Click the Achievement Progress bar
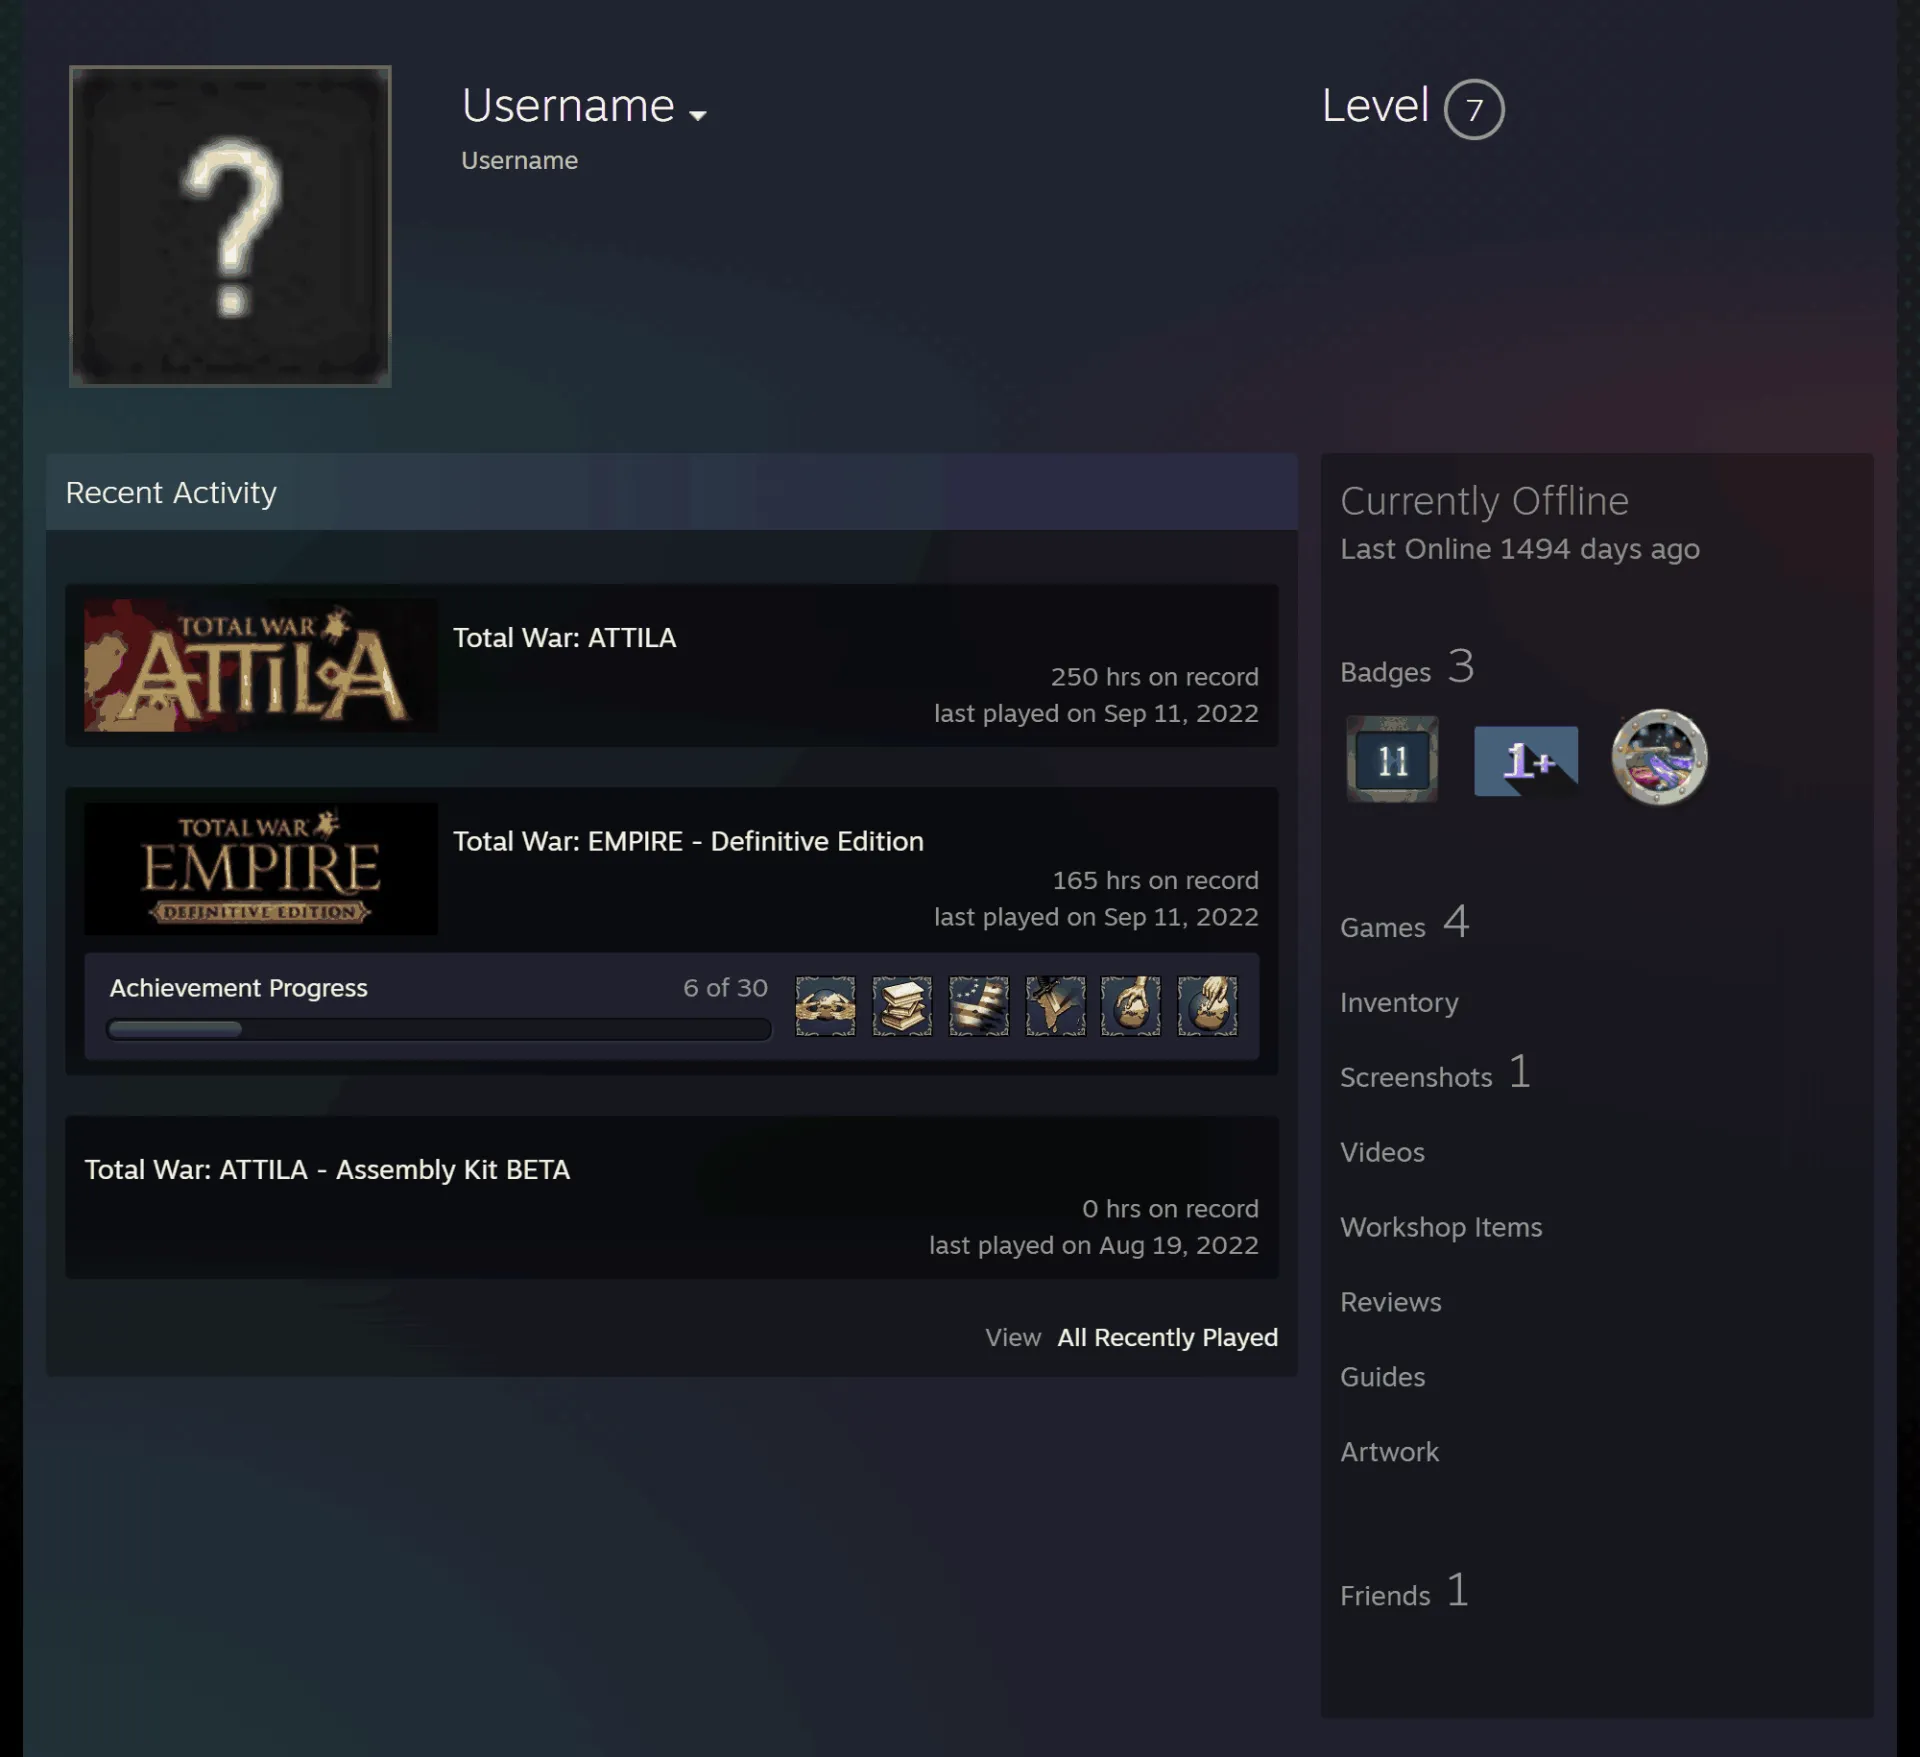 click(439, 1029)
